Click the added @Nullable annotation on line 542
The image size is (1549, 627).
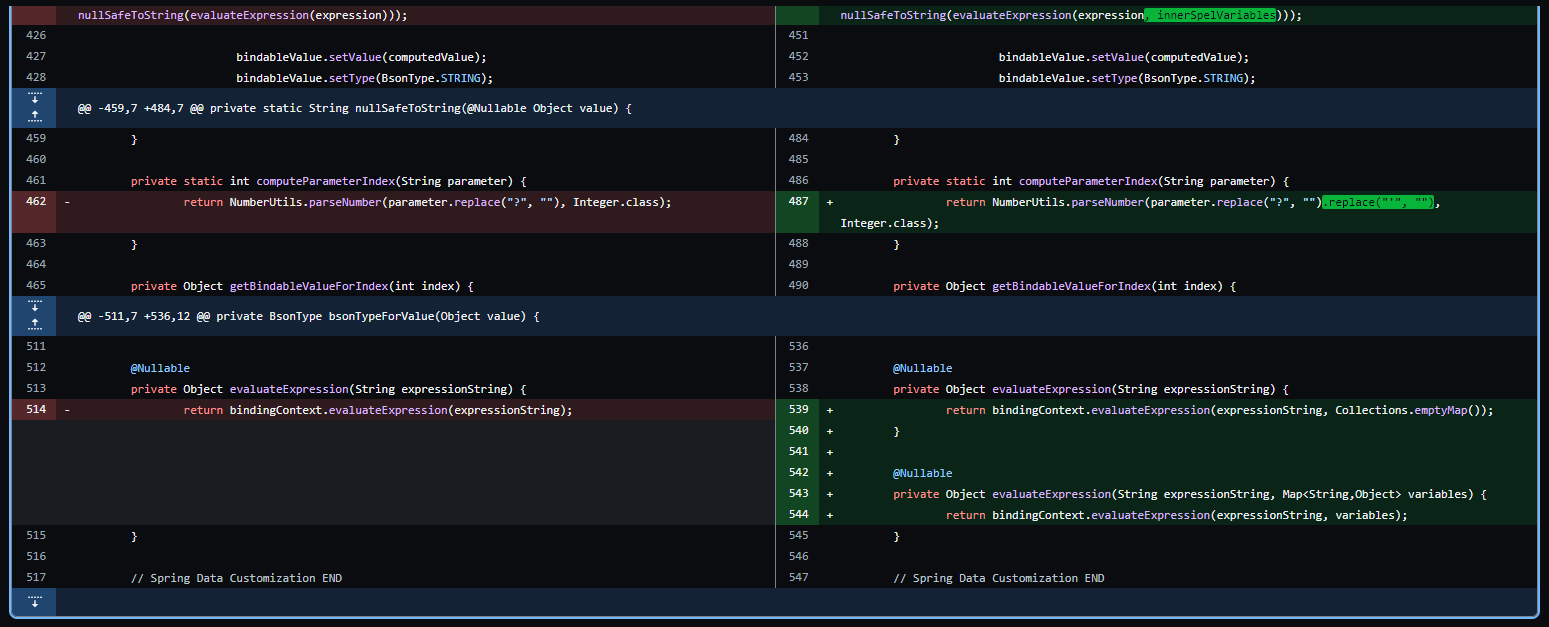click(923, 472)
